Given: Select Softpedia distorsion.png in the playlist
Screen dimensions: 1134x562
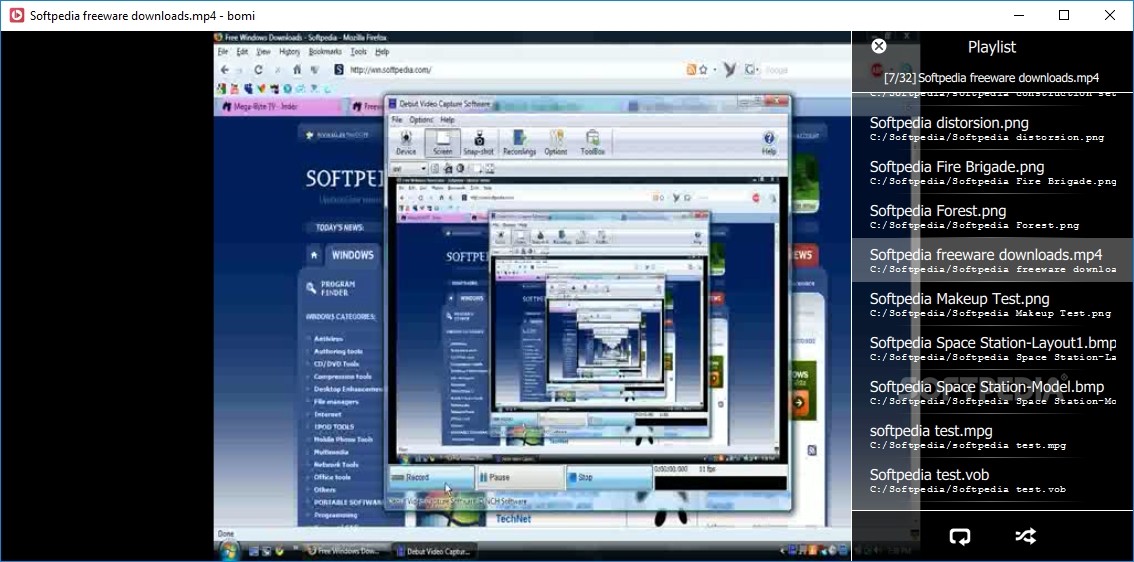Looking at the screenshot, I should point(992,129).
